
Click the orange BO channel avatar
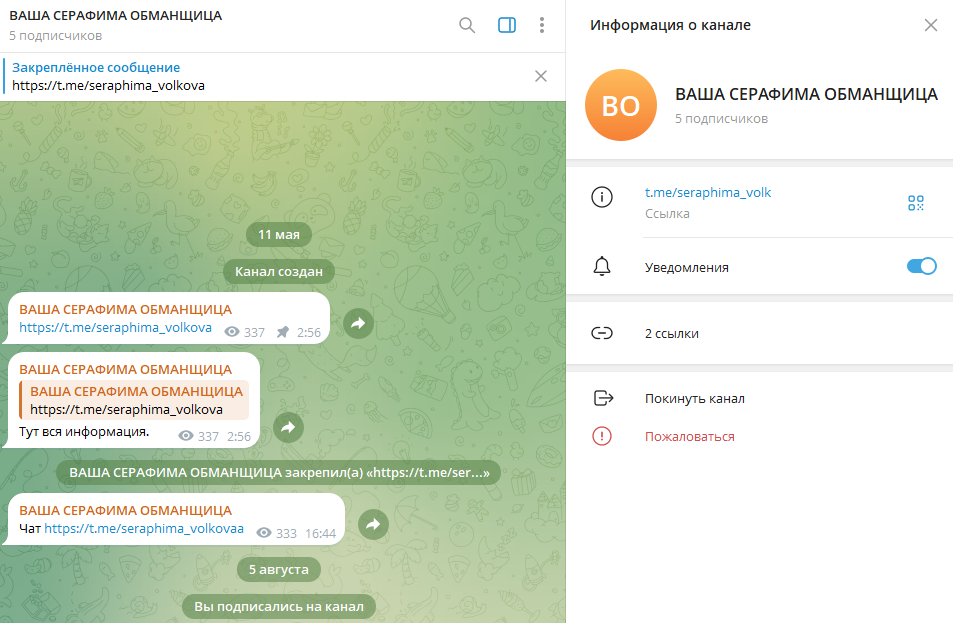click(620, 106)
